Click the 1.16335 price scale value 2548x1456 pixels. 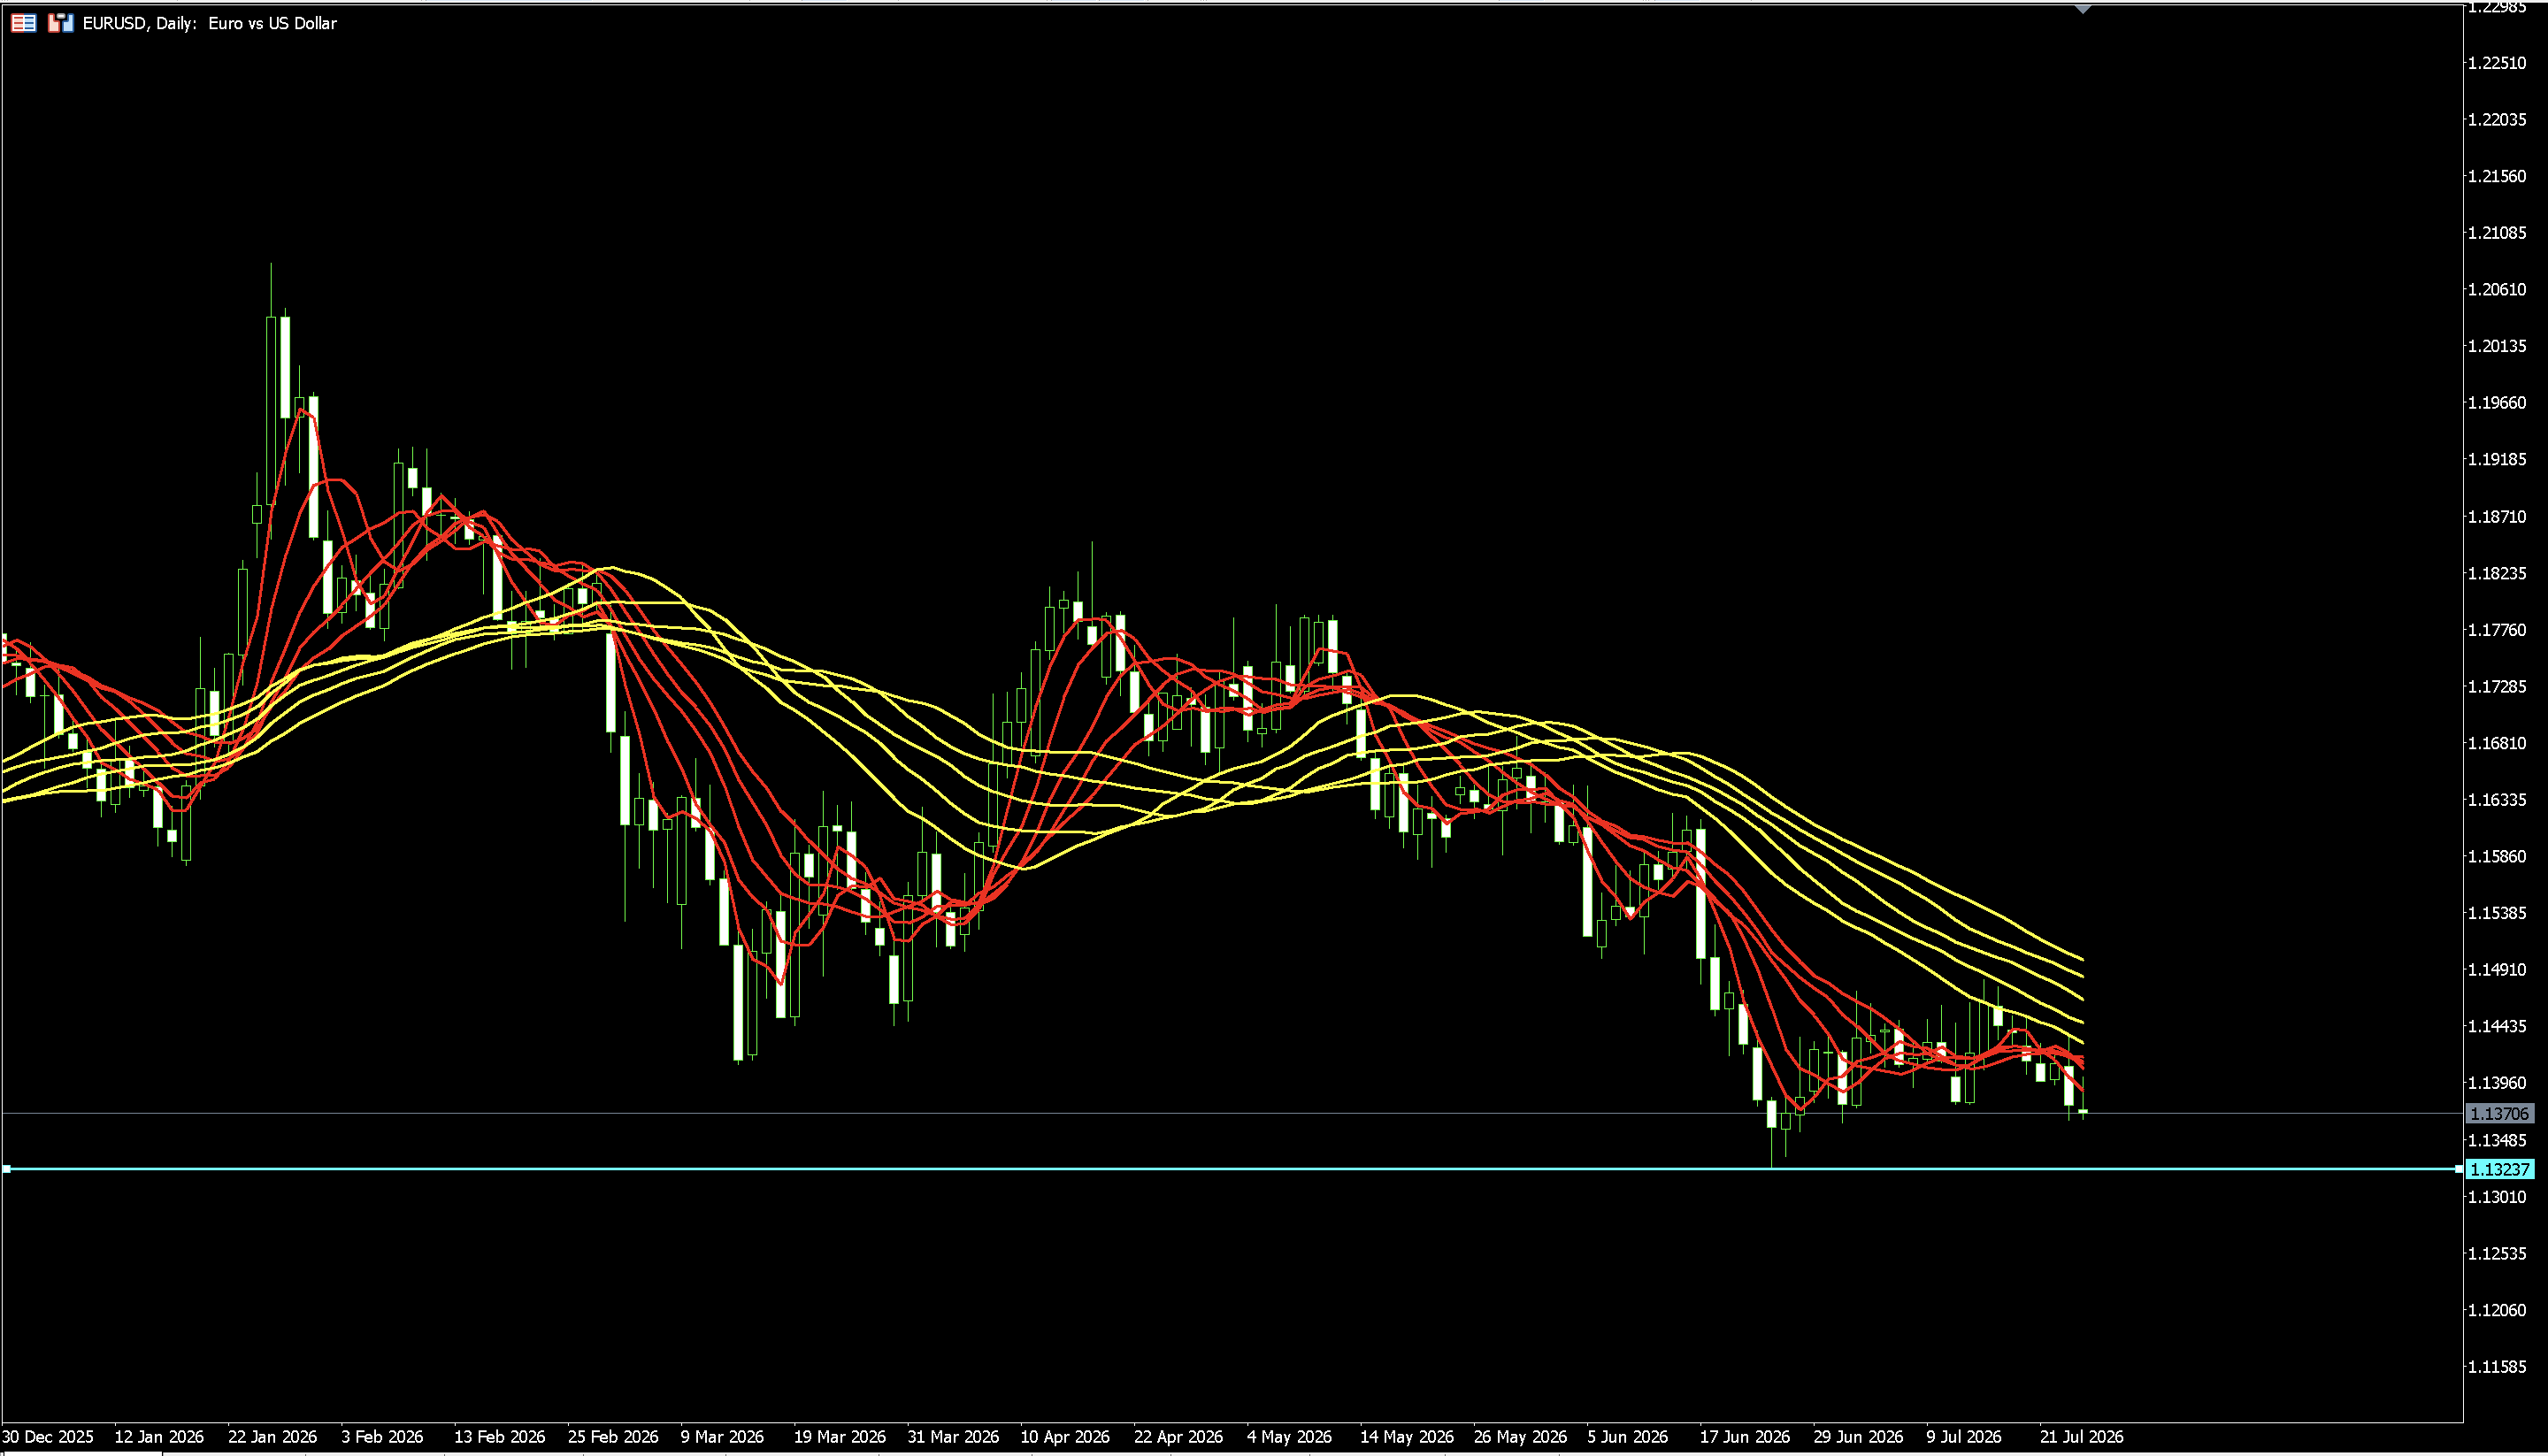coord(2497,800)
